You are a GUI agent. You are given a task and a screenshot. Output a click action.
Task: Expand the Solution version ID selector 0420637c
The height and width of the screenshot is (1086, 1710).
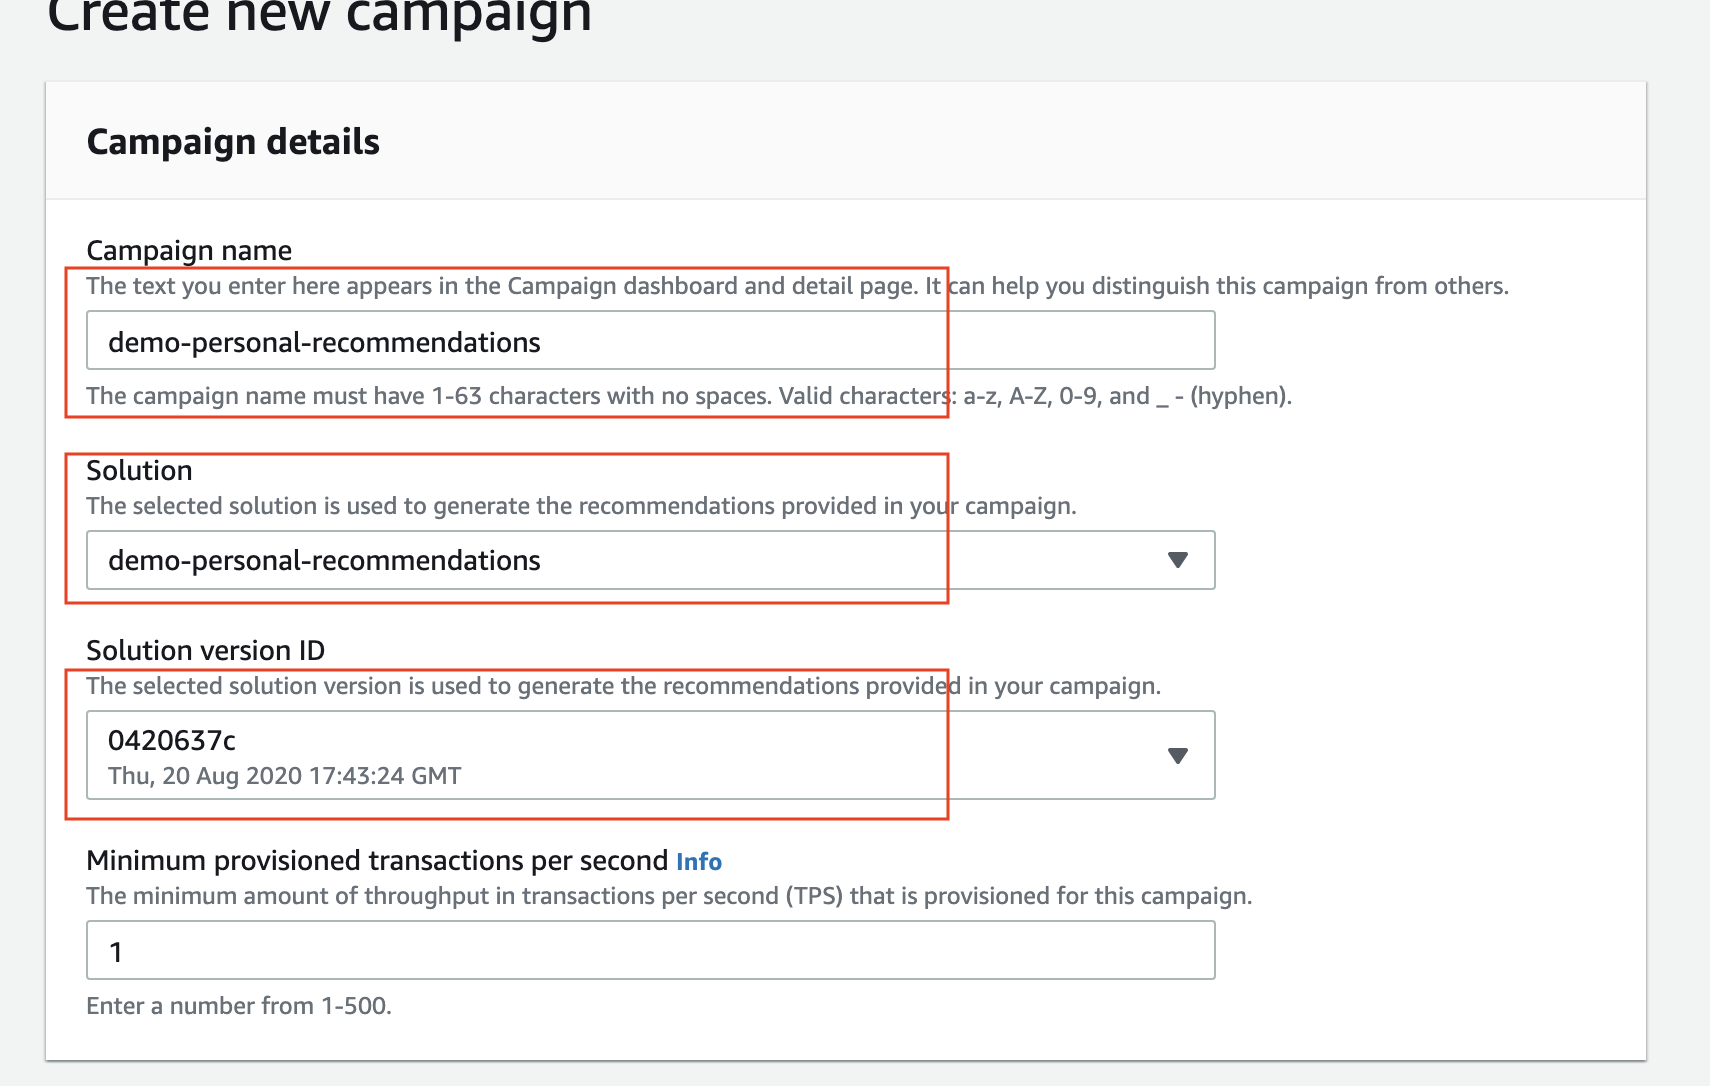[x=651, y=755]
